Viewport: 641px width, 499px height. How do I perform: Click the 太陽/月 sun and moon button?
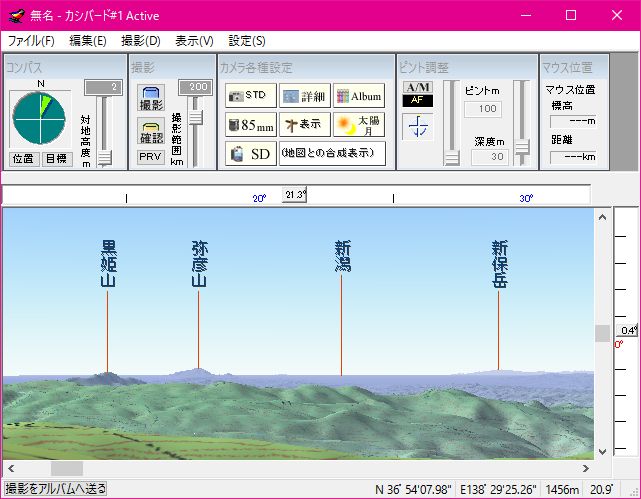click(358, 125)
